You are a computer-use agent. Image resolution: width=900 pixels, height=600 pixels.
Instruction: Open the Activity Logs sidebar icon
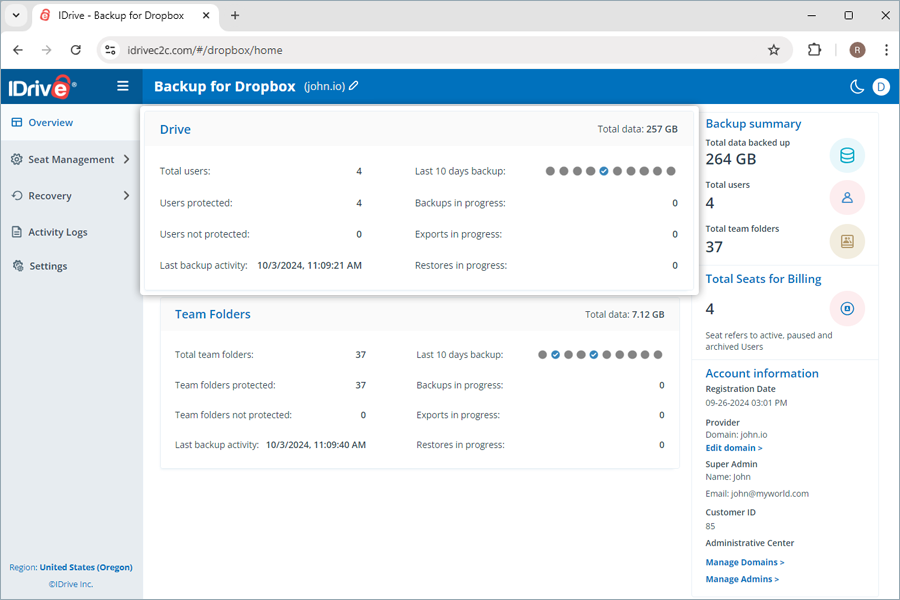15,232
